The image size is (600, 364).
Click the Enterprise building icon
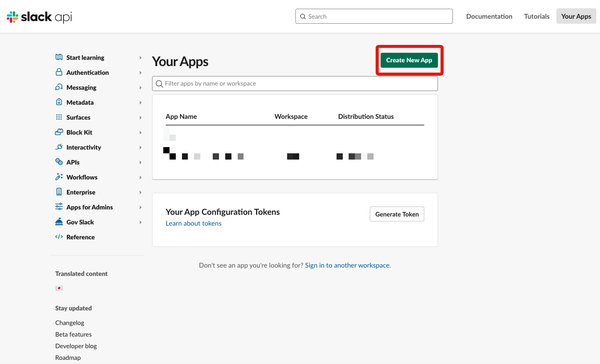click(59, 191)
